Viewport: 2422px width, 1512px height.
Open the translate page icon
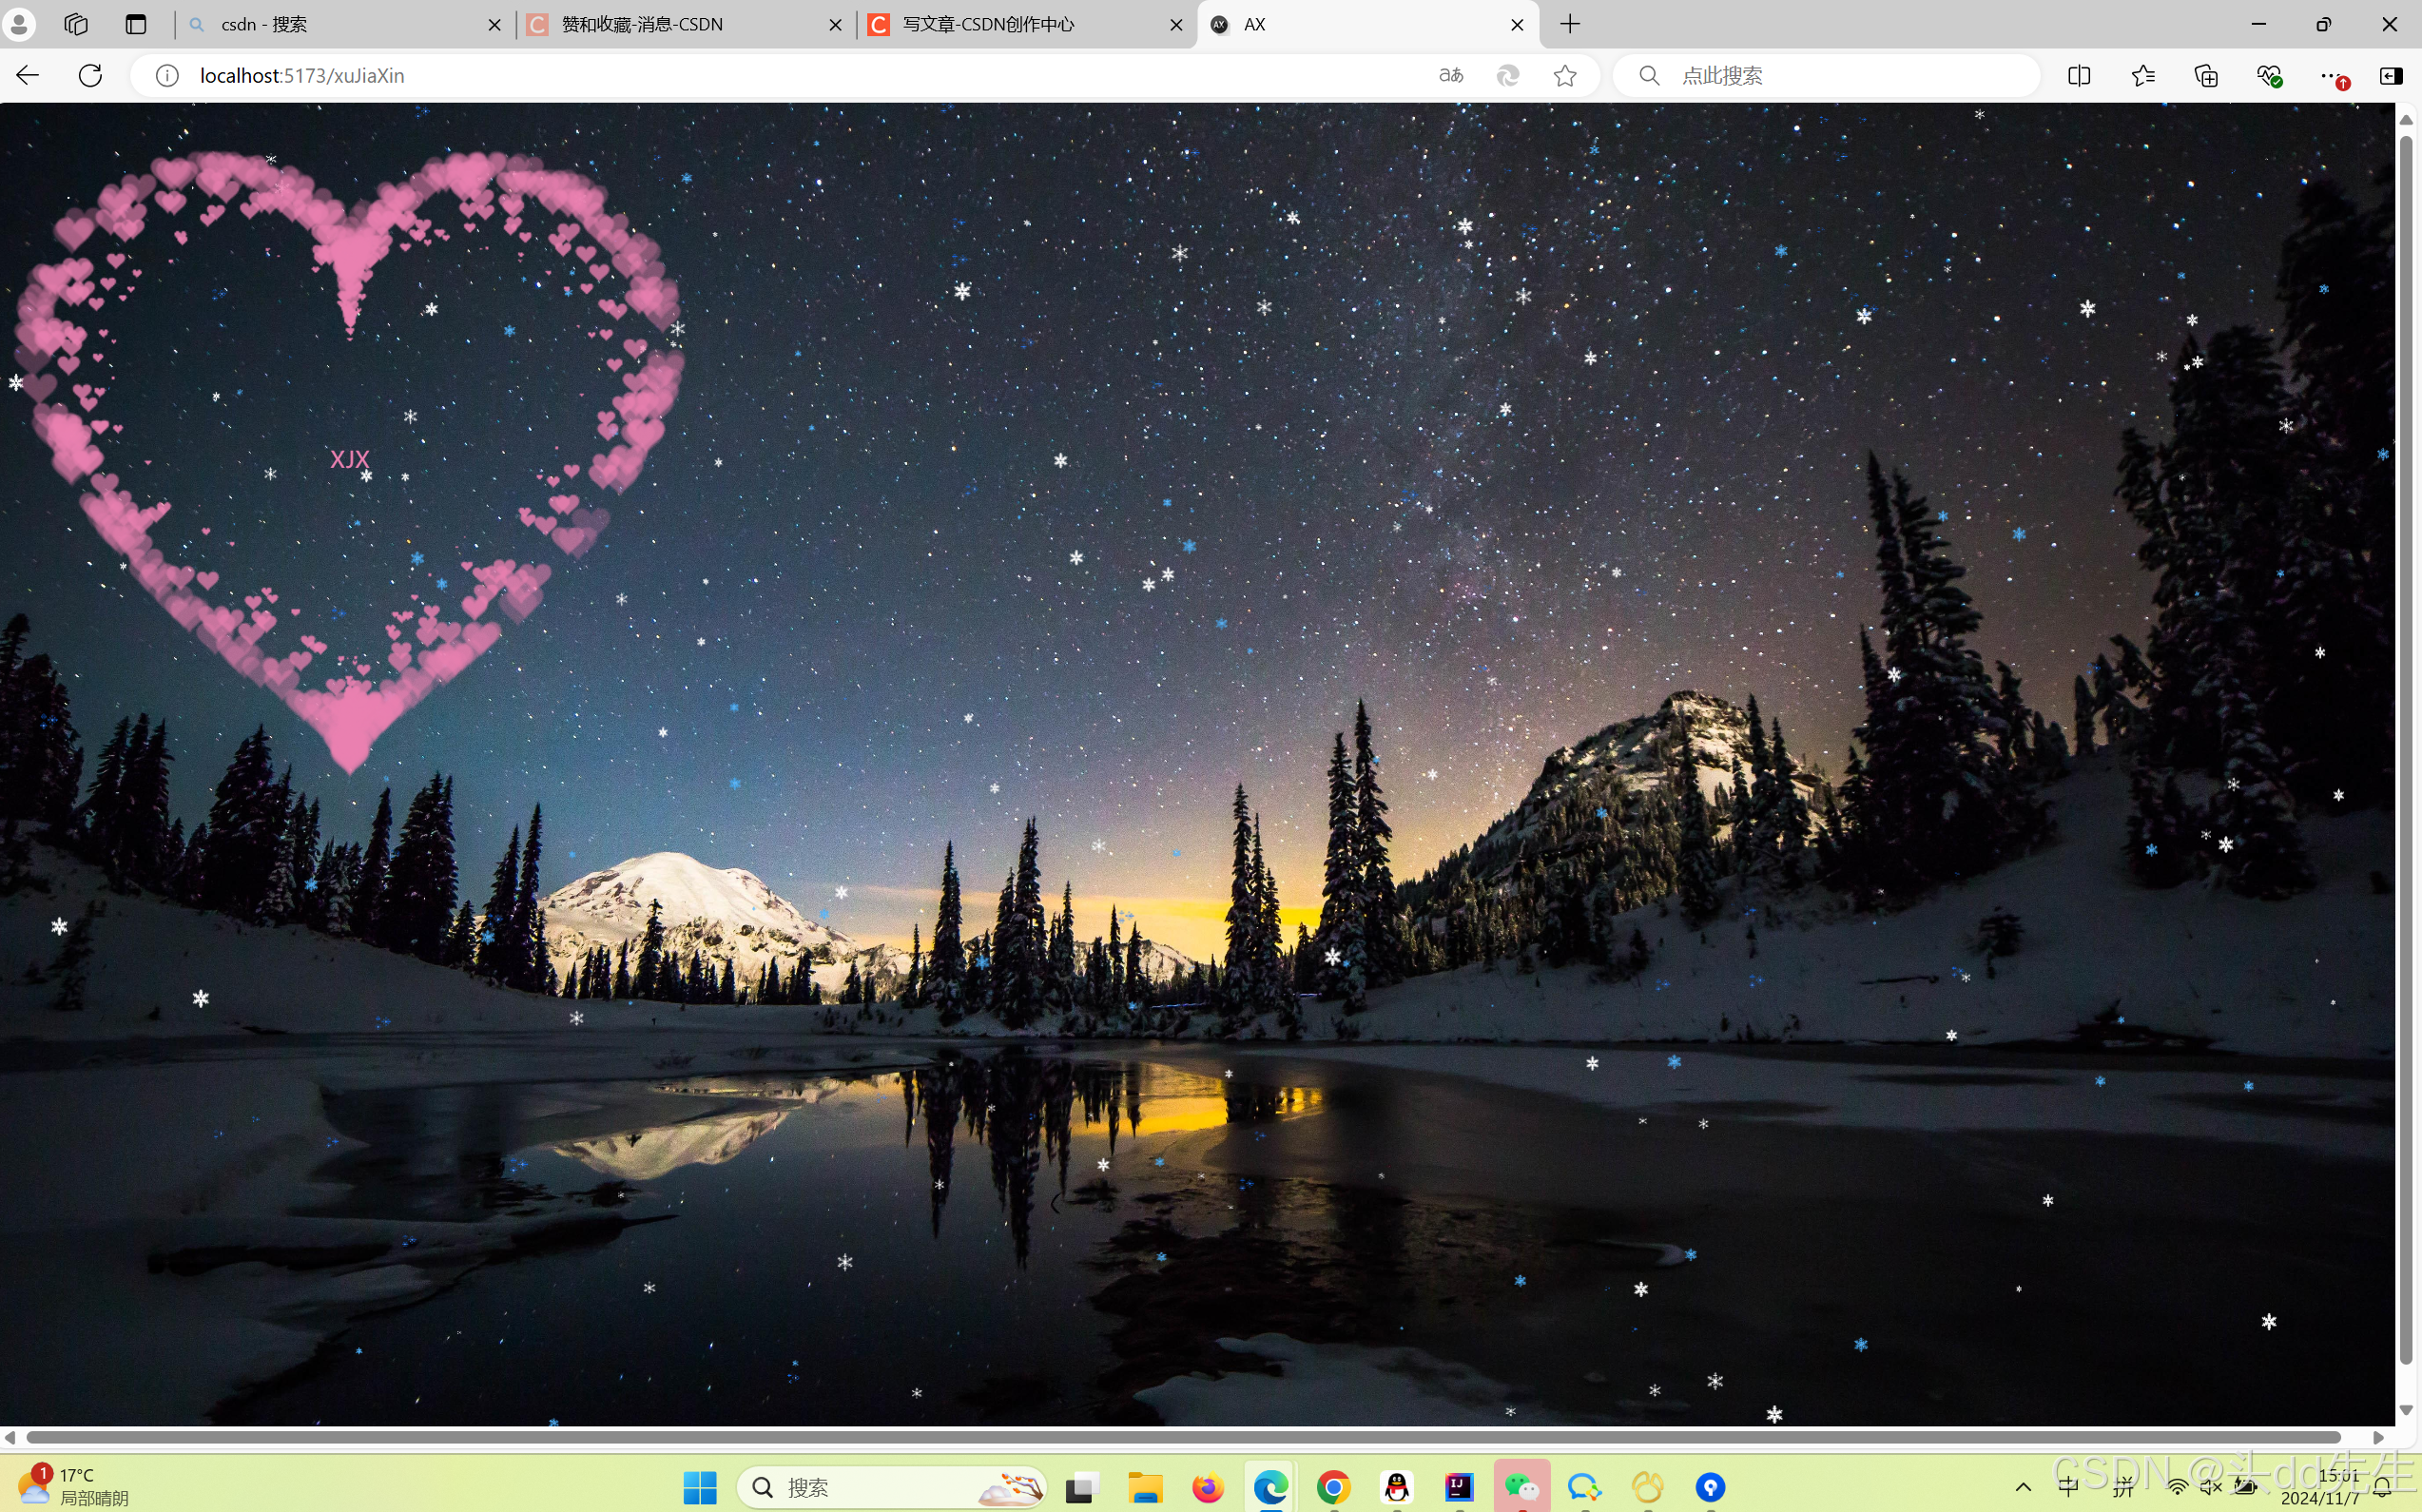[x=1451, y=75]
